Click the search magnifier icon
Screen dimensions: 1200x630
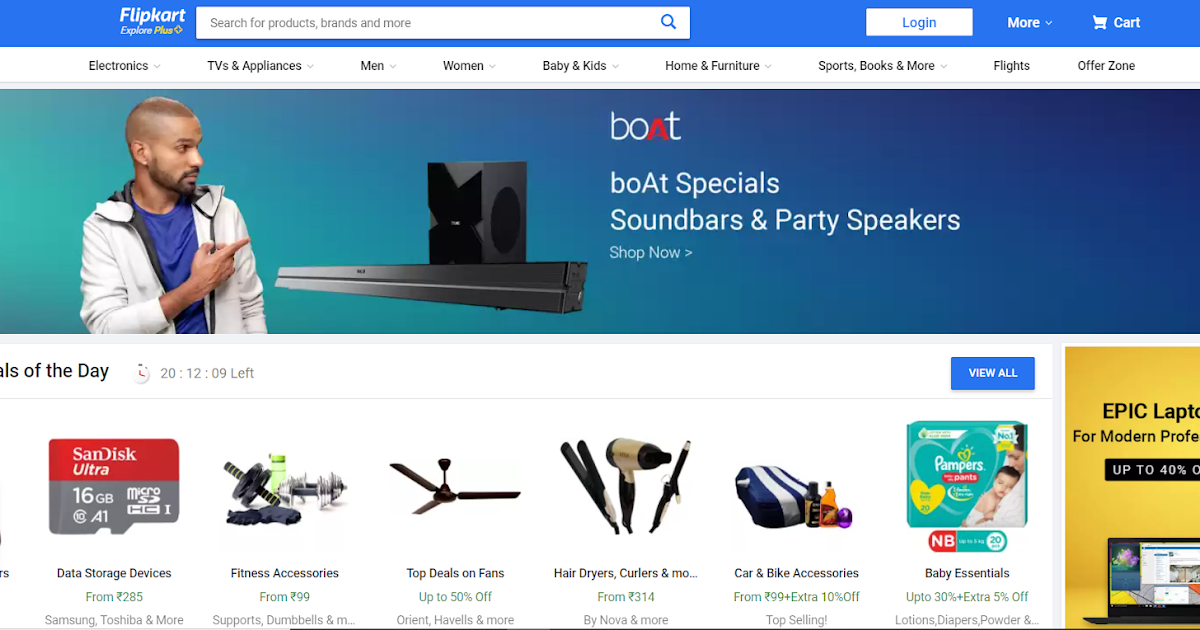click(x=668, y=22)
